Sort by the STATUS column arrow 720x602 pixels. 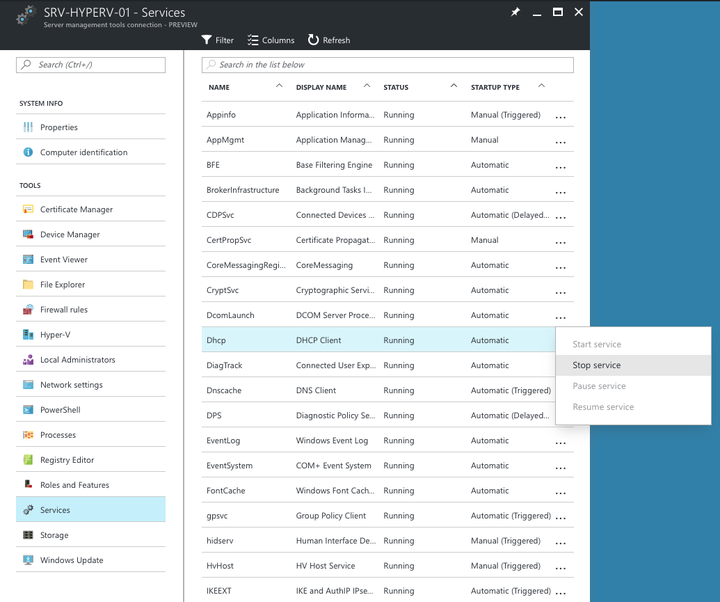454,86
